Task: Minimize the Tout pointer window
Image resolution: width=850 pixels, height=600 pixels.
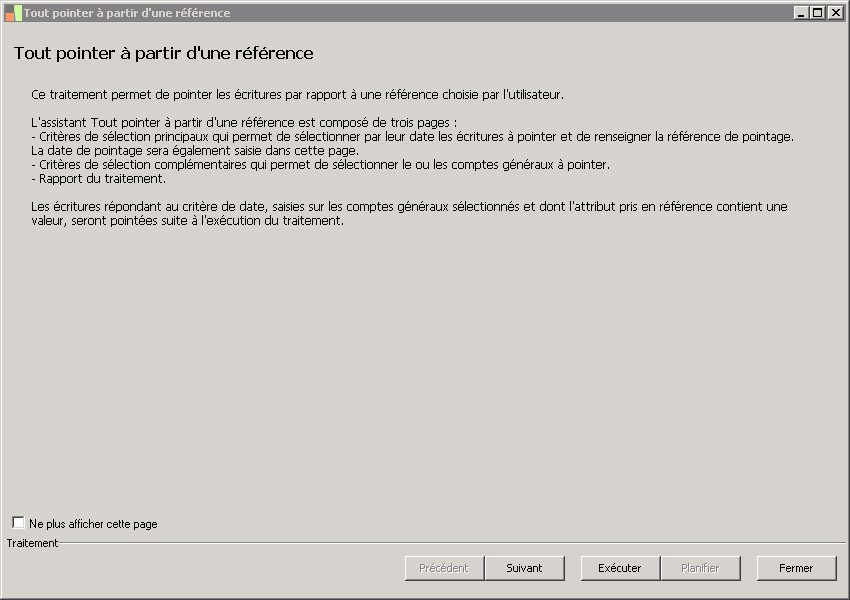Action: tap(801, 13)
